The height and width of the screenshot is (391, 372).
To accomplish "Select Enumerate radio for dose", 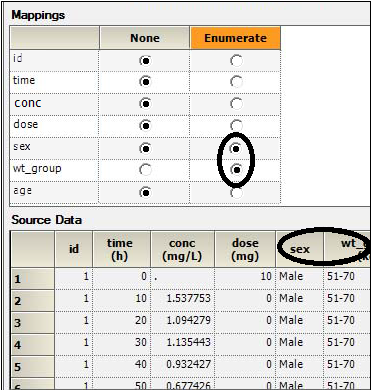I will pos(236,126).
